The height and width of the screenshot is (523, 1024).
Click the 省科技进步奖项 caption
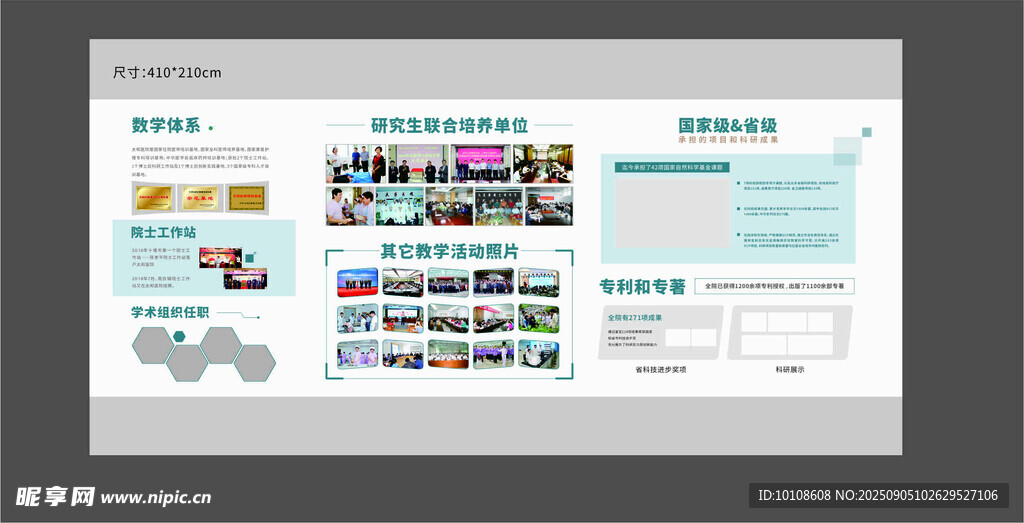tap(660, 369)
